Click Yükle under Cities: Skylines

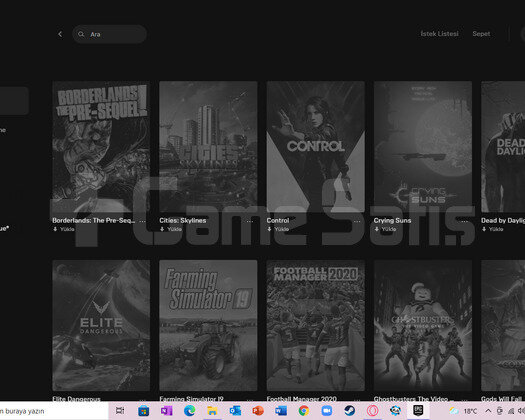pyautogui.click(x=171, y=229)
